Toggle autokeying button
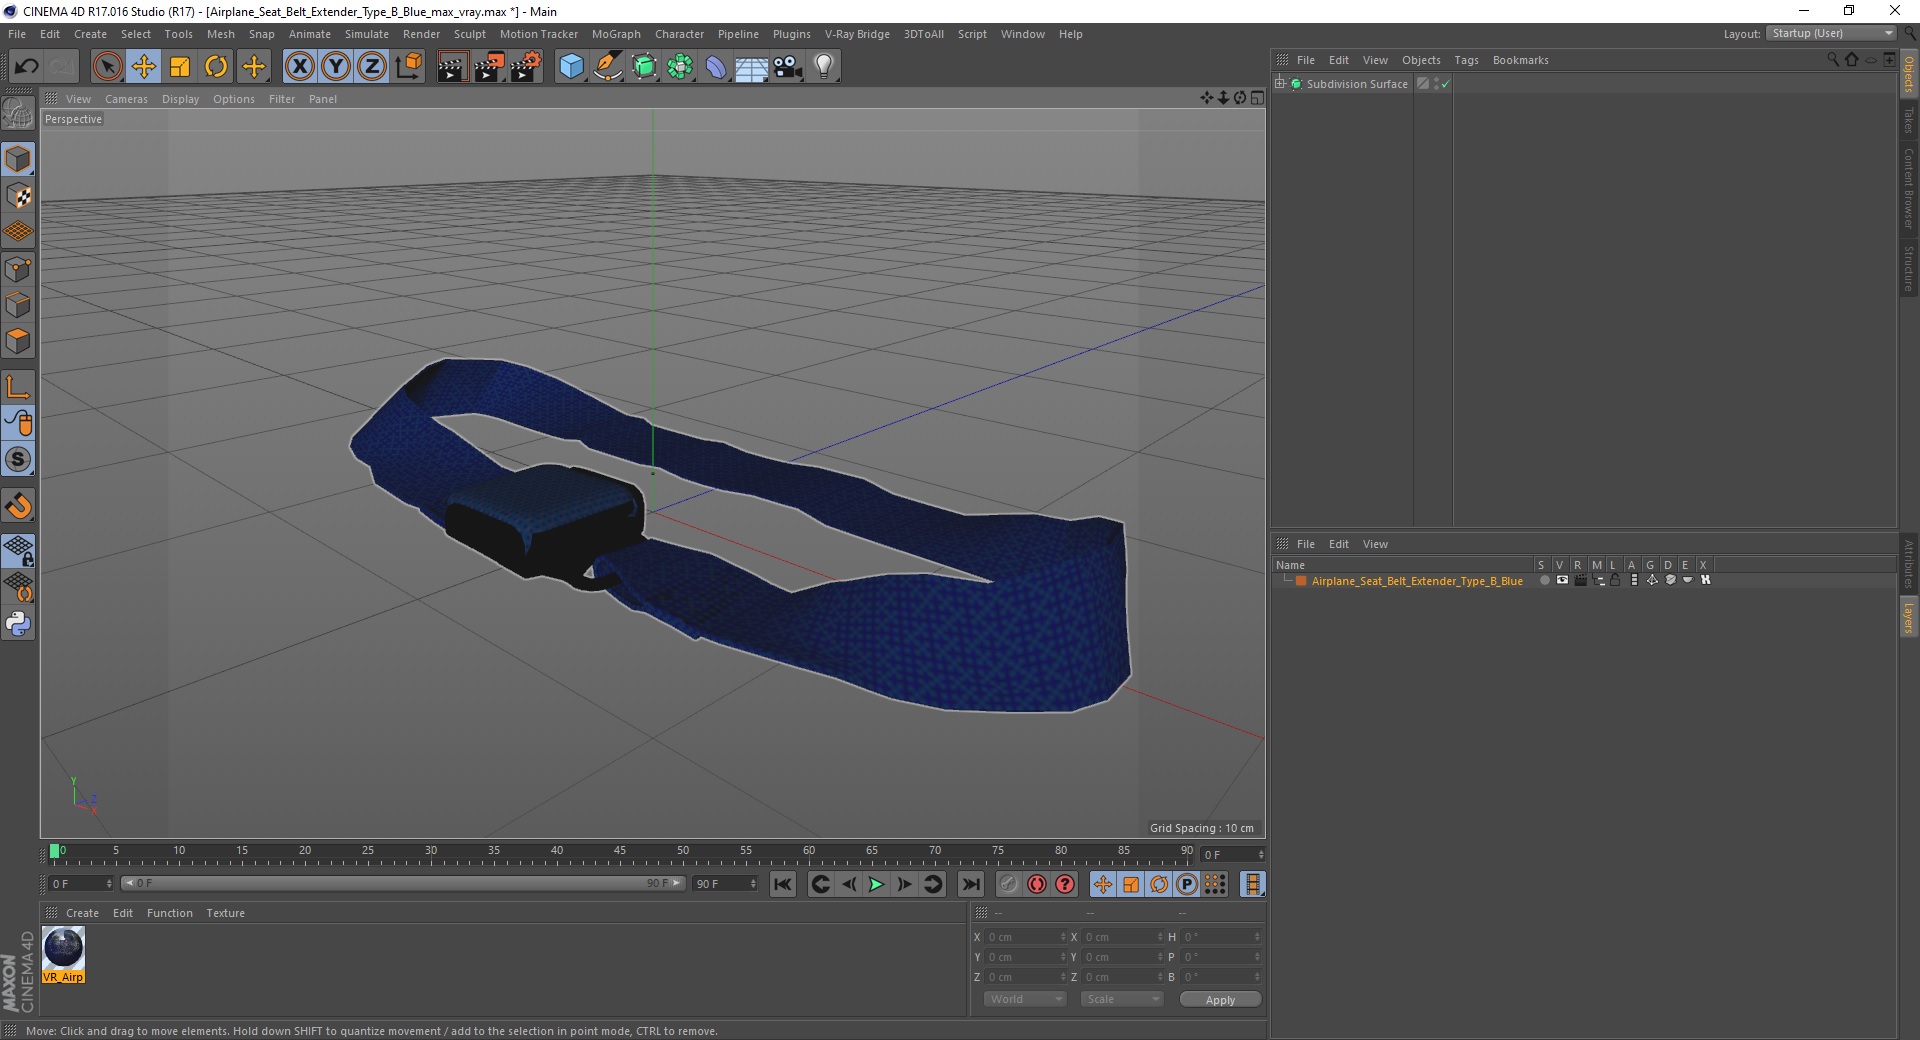The height and width of the screenshot is (1040, 1920). (x=1037, y=884)
